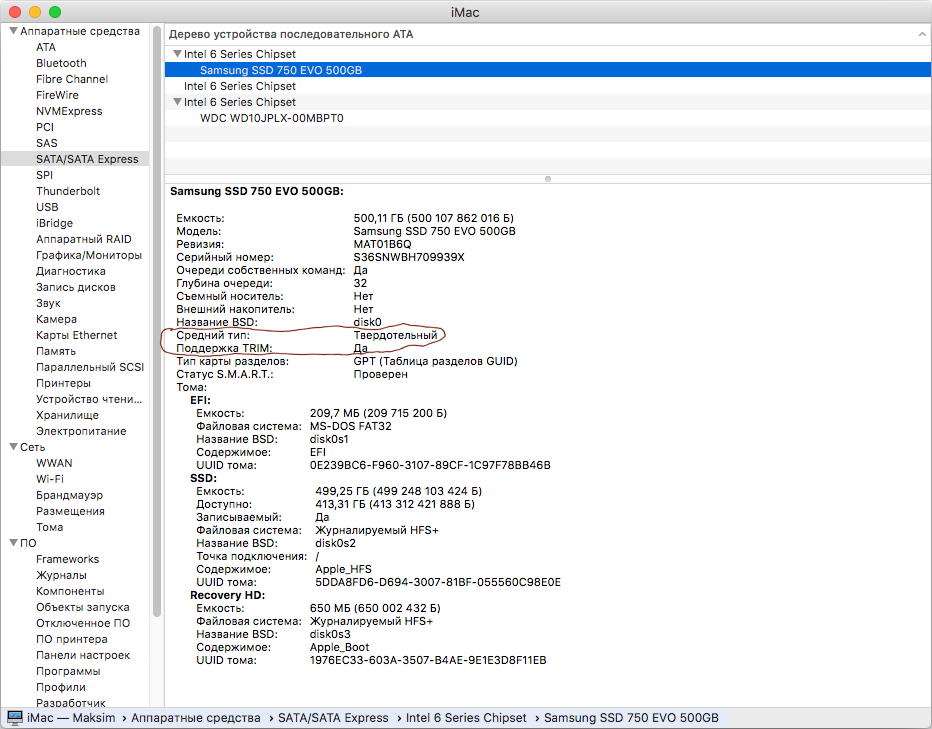This screenshot has height=729, width=932.
Task: Select SPI in the sidebar
Action: [44, 175]
